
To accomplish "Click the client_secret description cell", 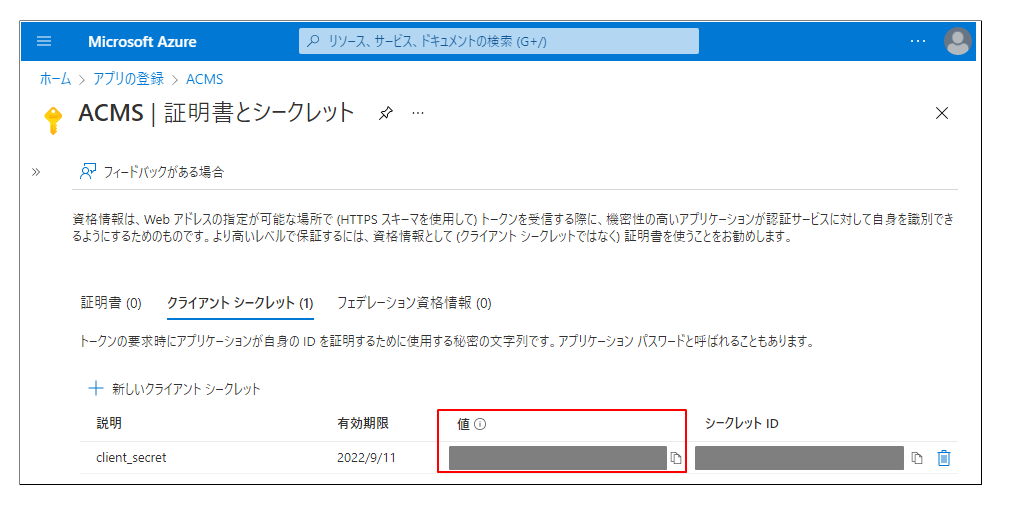I will pyautogui.click(x=131, y=457).
